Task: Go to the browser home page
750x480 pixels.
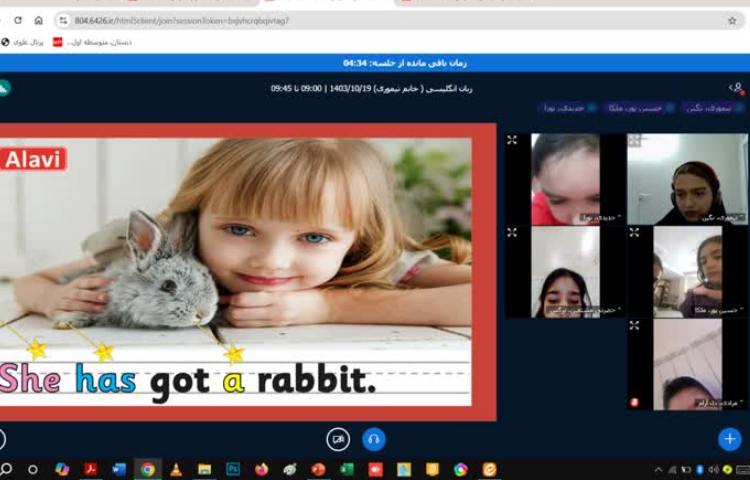Action: click(x=39, y=21)
